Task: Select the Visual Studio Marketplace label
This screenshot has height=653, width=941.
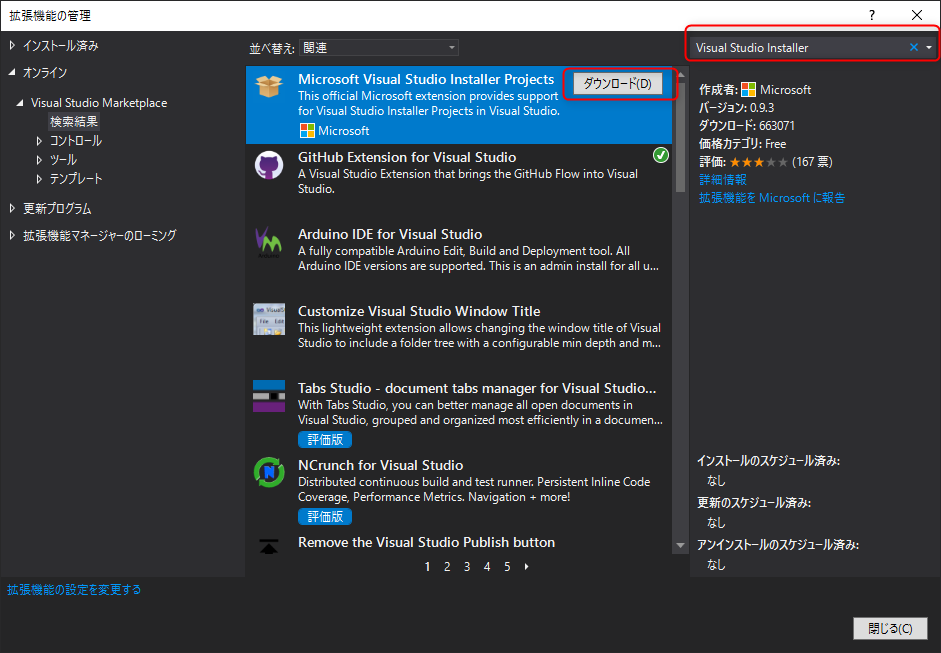Action: [x=99, y=103]
